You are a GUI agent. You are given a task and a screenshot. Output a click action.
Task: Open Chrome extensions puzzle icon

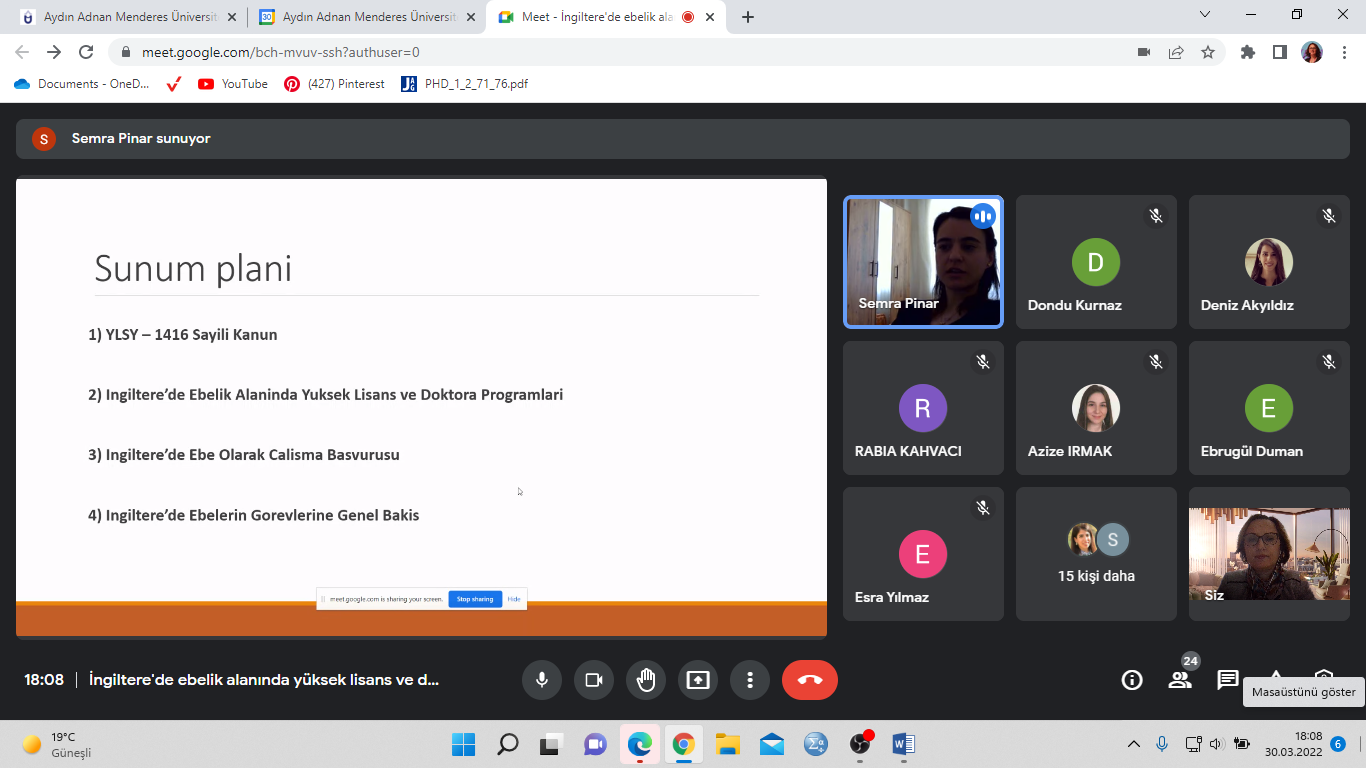tap(1247, 52)
